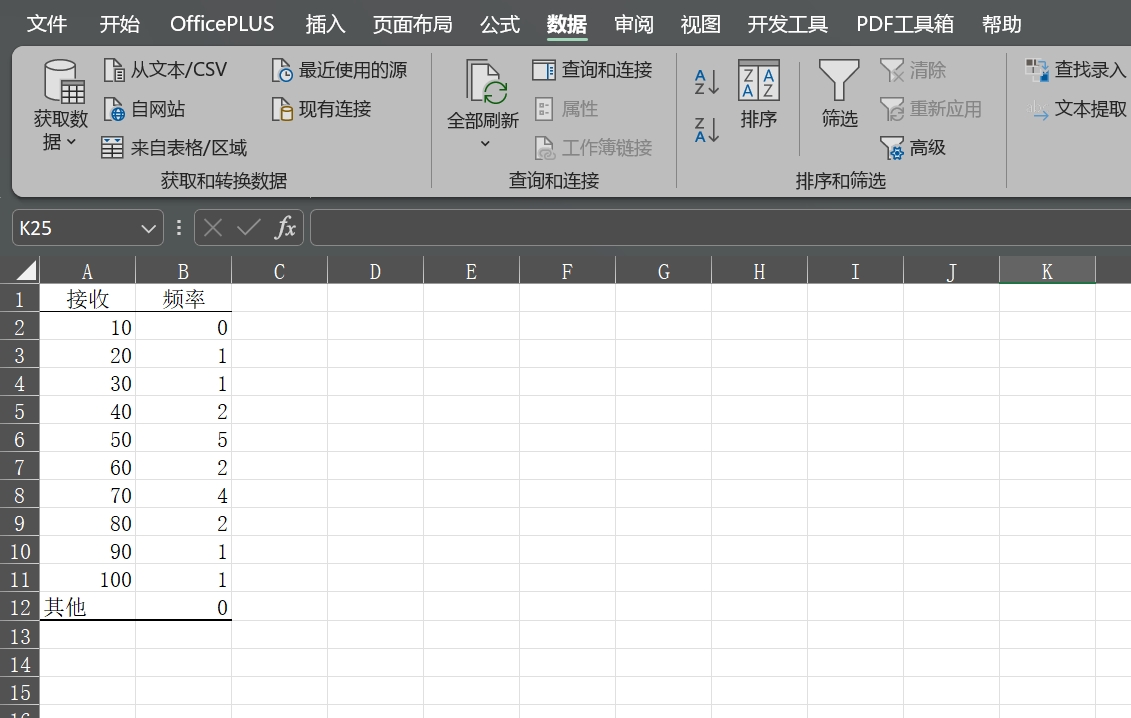Open the 获取数据 dropdown

(61, 105)
